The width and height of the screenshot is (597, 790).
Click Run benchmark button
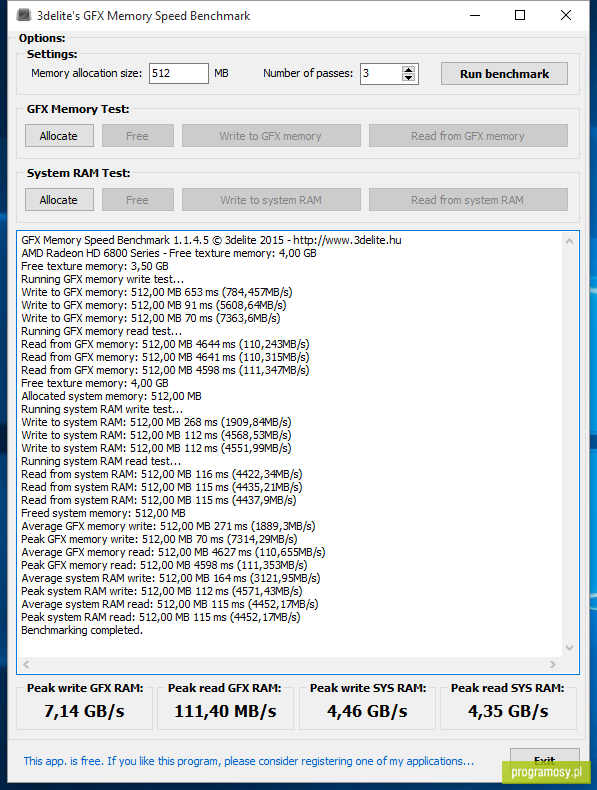pos(504,74)
